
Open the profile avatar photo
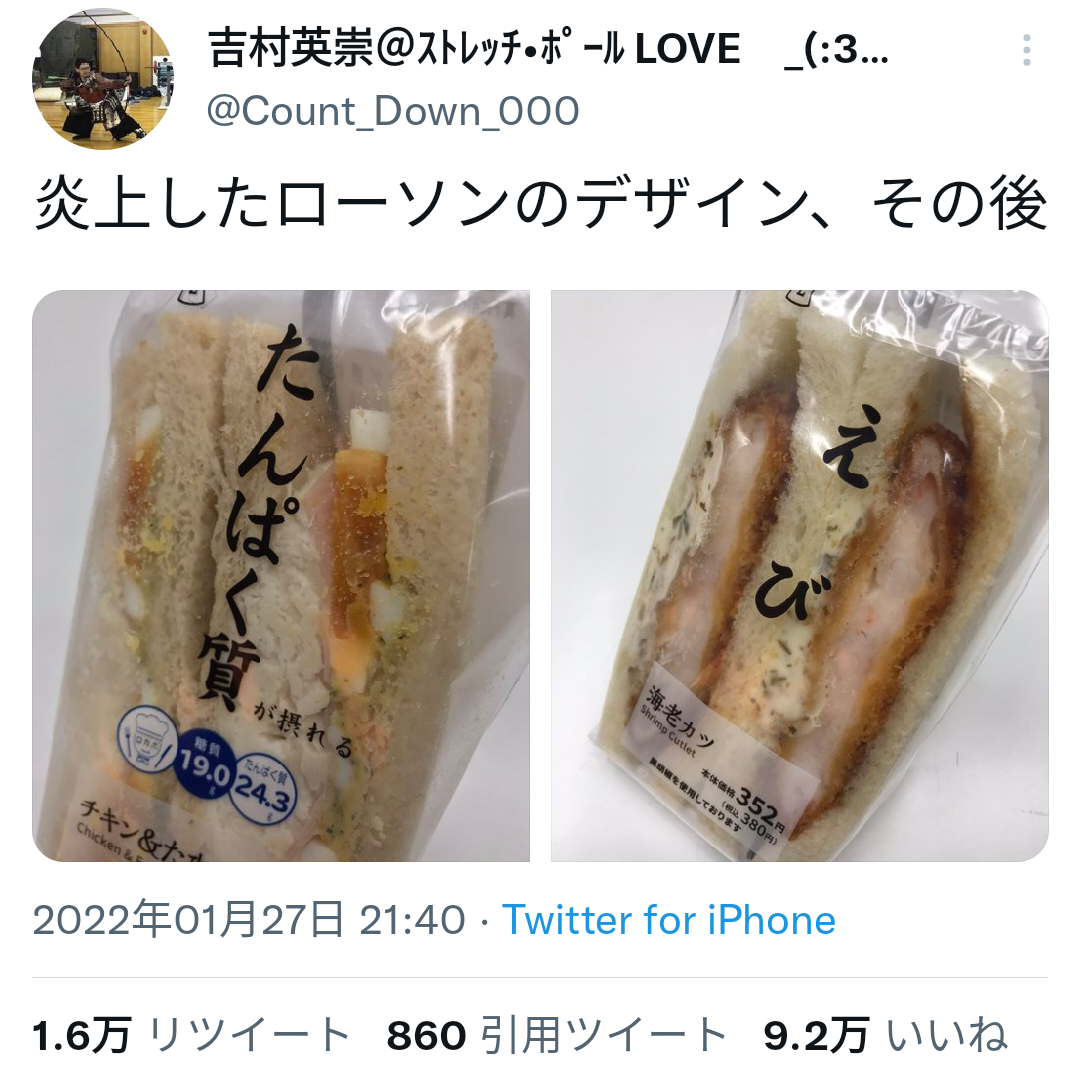[103, 79]
